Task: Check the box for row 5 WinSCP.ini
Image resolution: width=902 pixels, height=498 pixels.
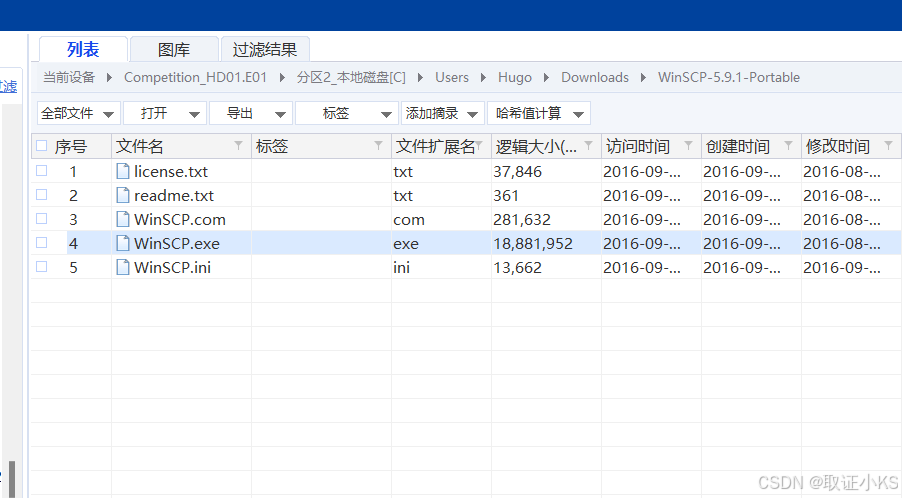Action: 41,267
